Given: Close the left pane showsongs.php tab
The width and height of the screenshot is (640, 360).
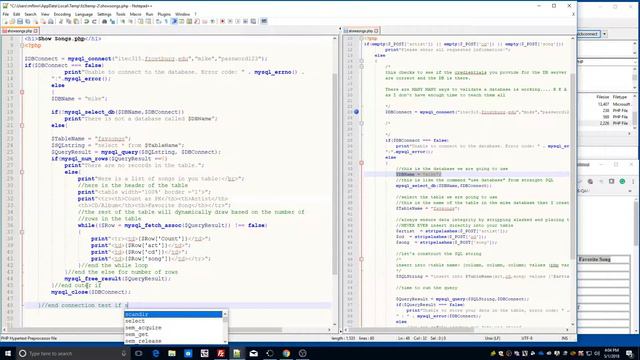Looking at the screenshot, I should tap(36, 31).
